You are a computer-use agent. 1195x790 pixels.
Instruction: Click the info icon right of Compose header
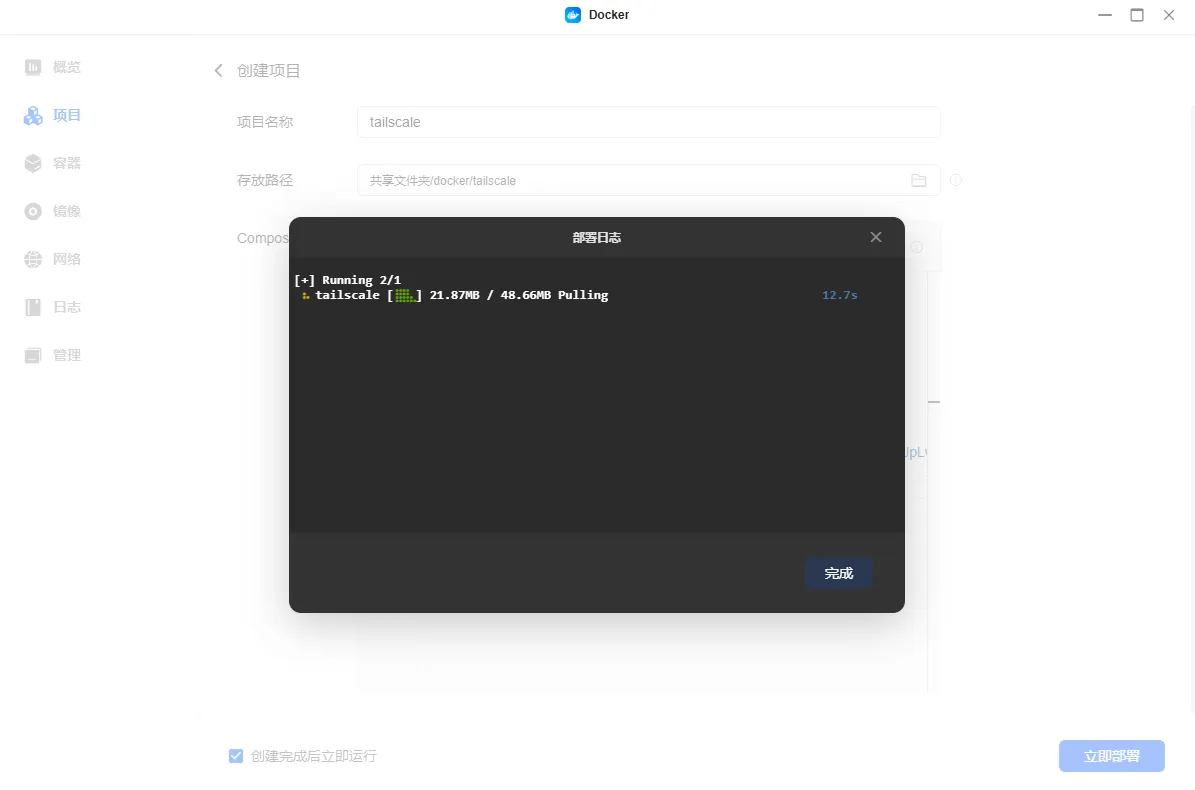pos(916,247)
